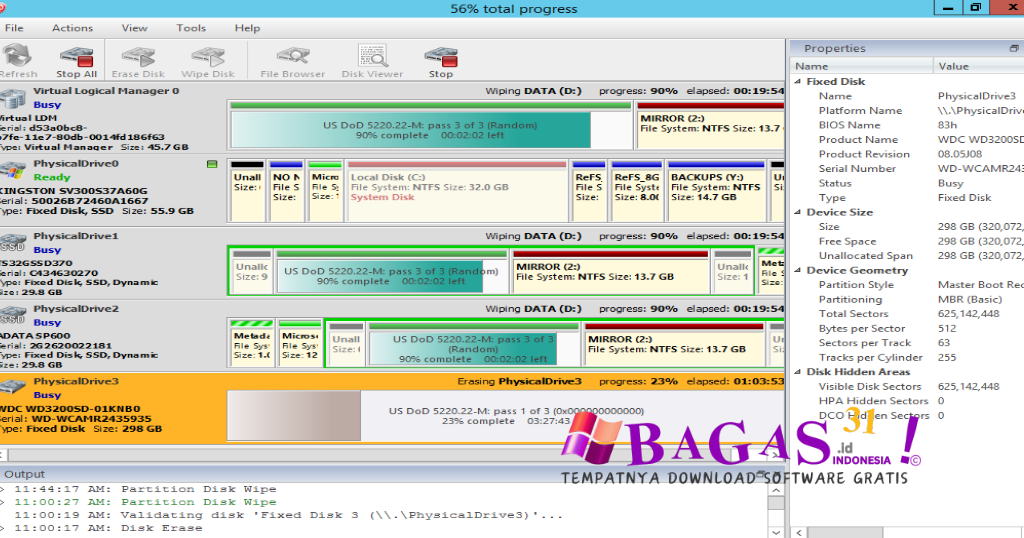Select the PhysicalDrive1 SSD icon
The width and height of the screenshot is (1024, 538).
pyautogui.click(x=13, y=243)
